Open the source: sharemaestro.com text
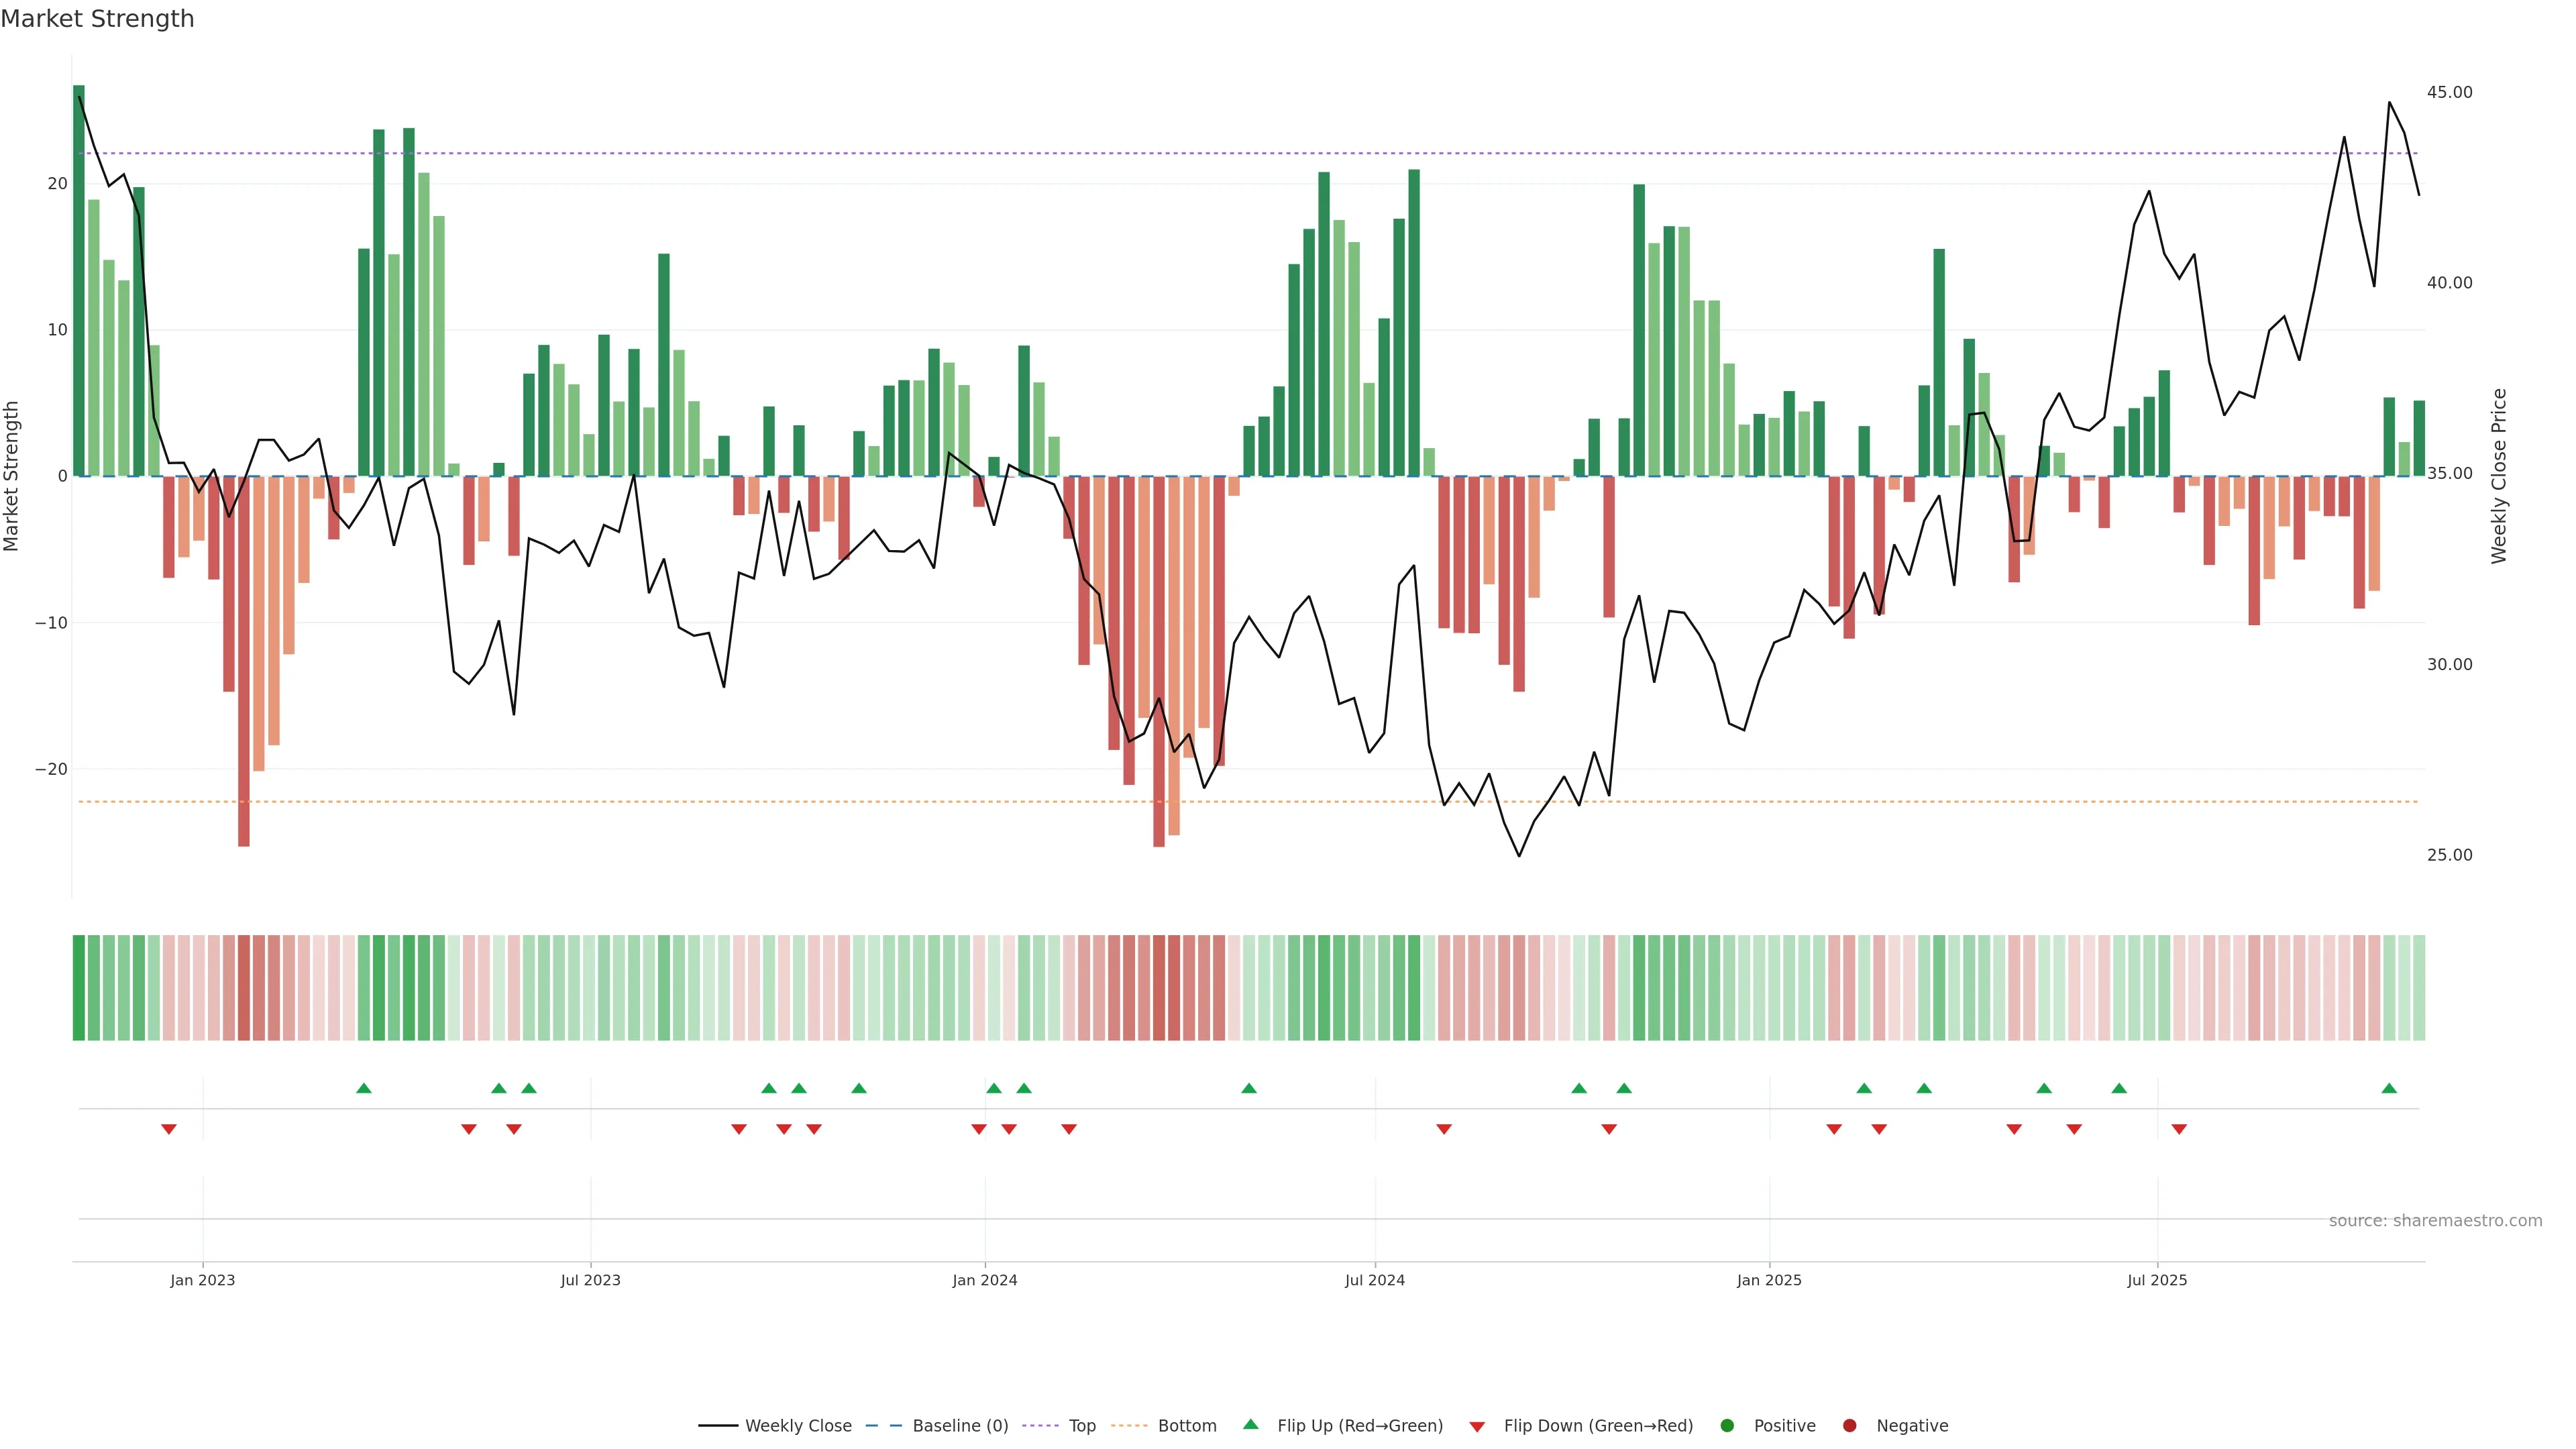Image resolution: width=2576 pixels, height=1449 pixels. 2435,1220
